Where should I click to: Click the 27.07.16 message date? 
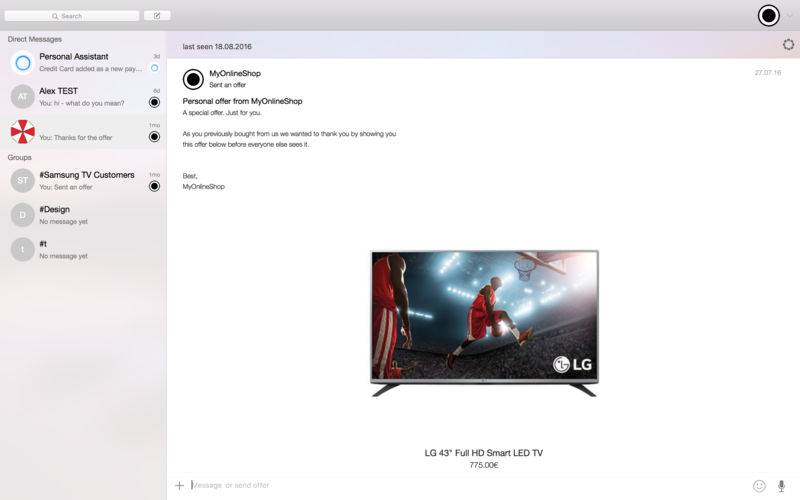coord(768,73)
